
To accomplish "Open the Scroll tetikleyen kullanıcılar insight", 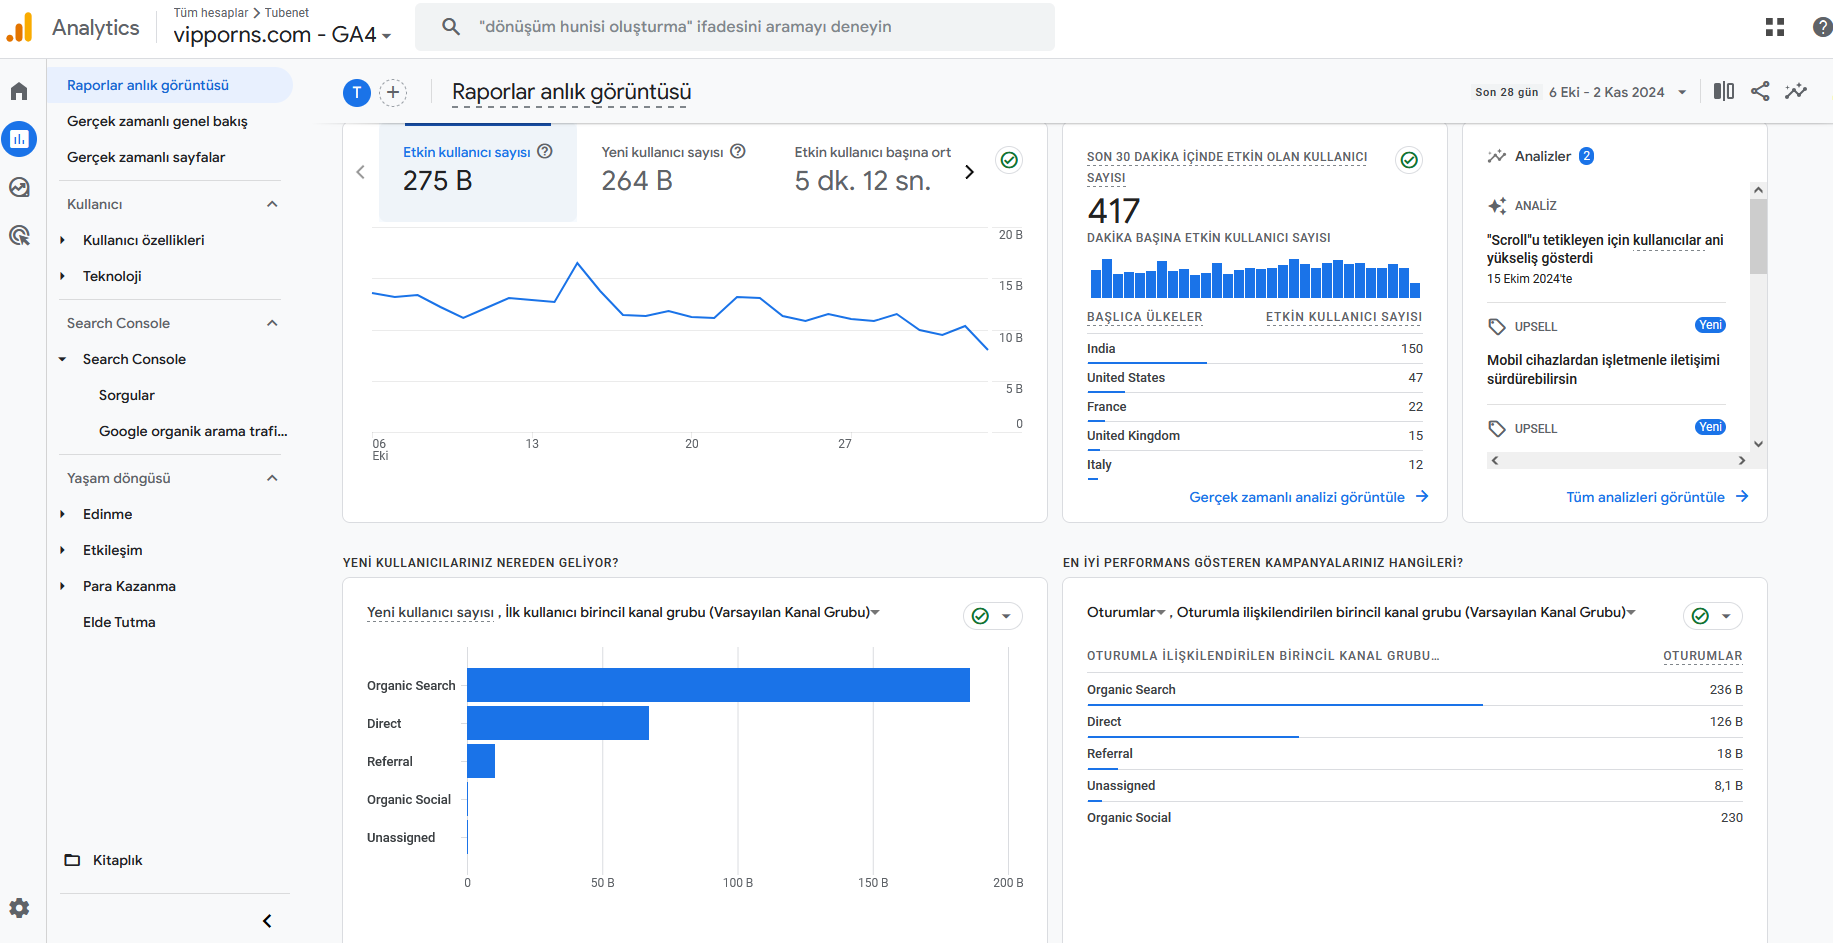I will (1605, 249).
